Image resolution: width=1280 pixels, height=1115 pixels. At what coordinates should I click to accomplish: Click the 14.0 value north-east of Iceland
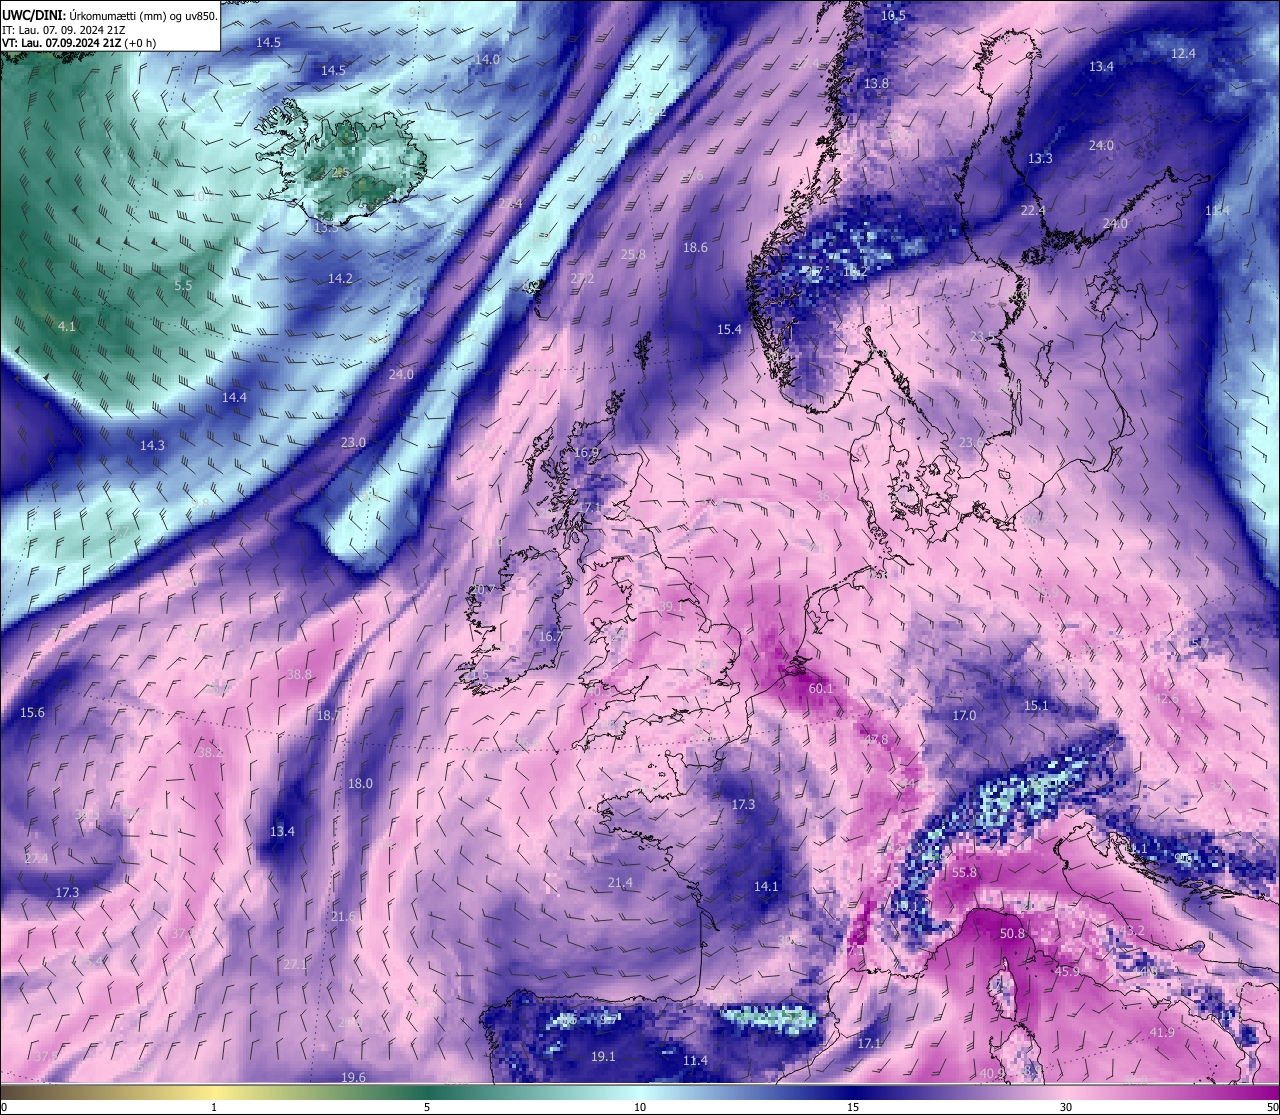(x=487, y=60)
